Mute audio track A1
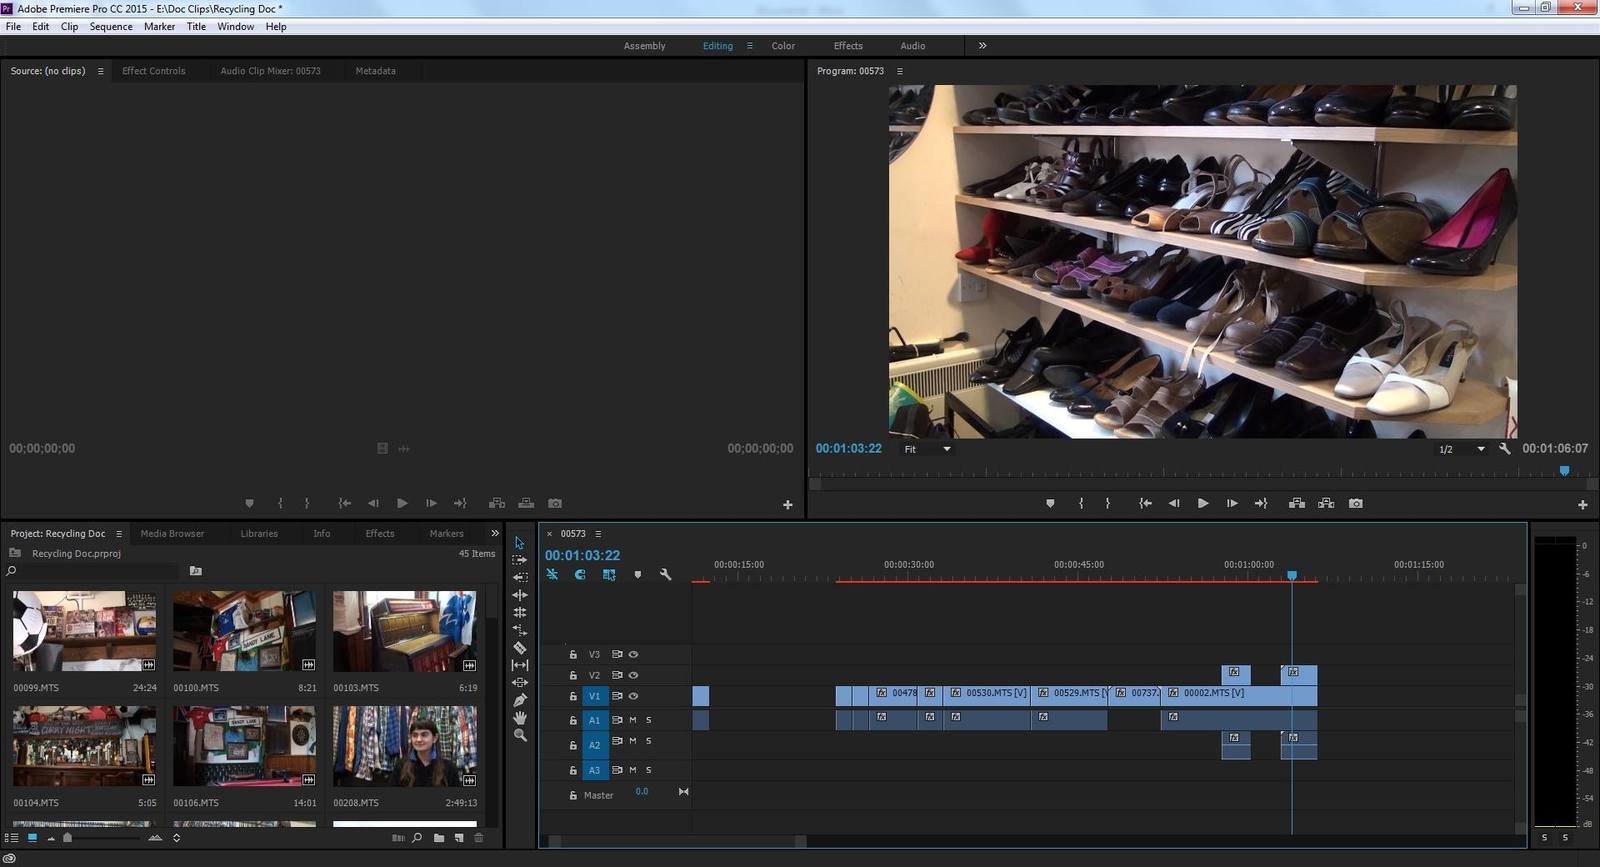 632,720
